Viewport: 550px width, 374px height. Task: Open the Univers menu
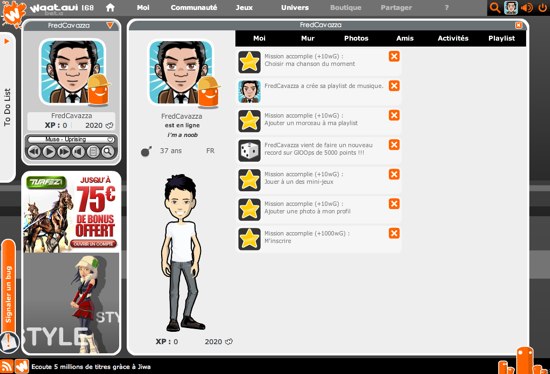point(295,7)
